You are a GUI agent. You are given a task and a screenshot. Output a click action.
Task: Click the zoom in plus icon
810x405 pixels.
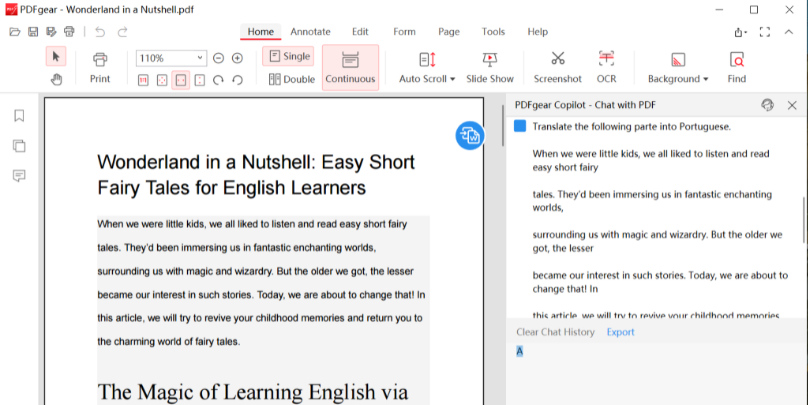[x=237, y=58]
